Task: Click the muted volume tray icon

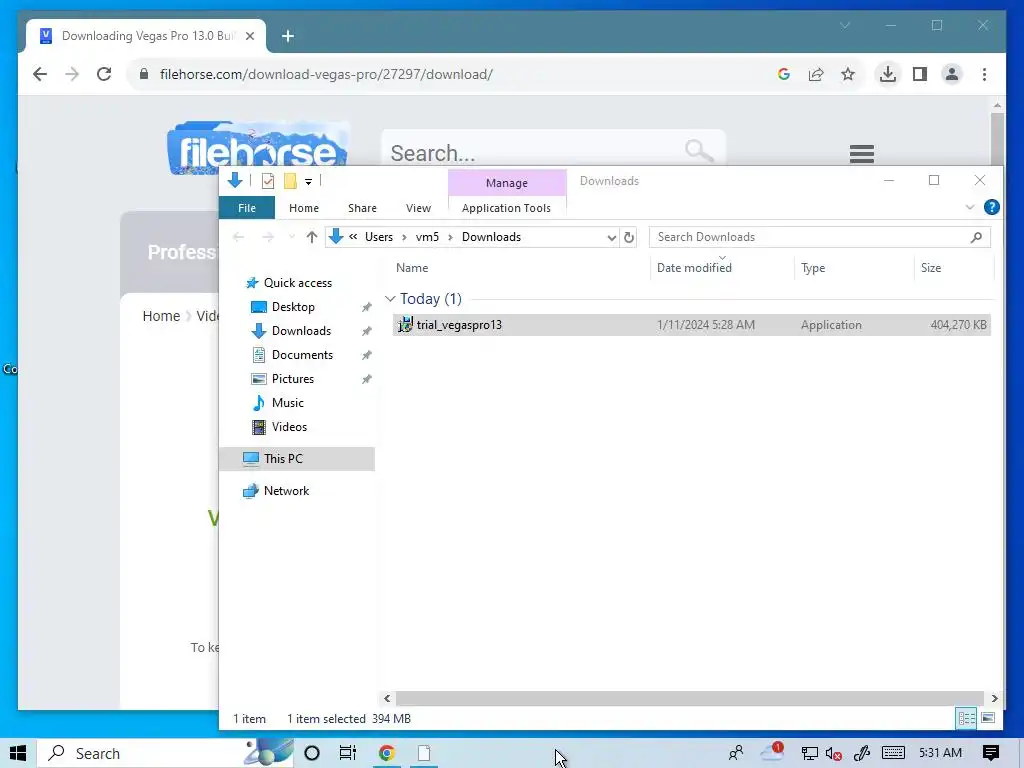Action: (833, 754)
